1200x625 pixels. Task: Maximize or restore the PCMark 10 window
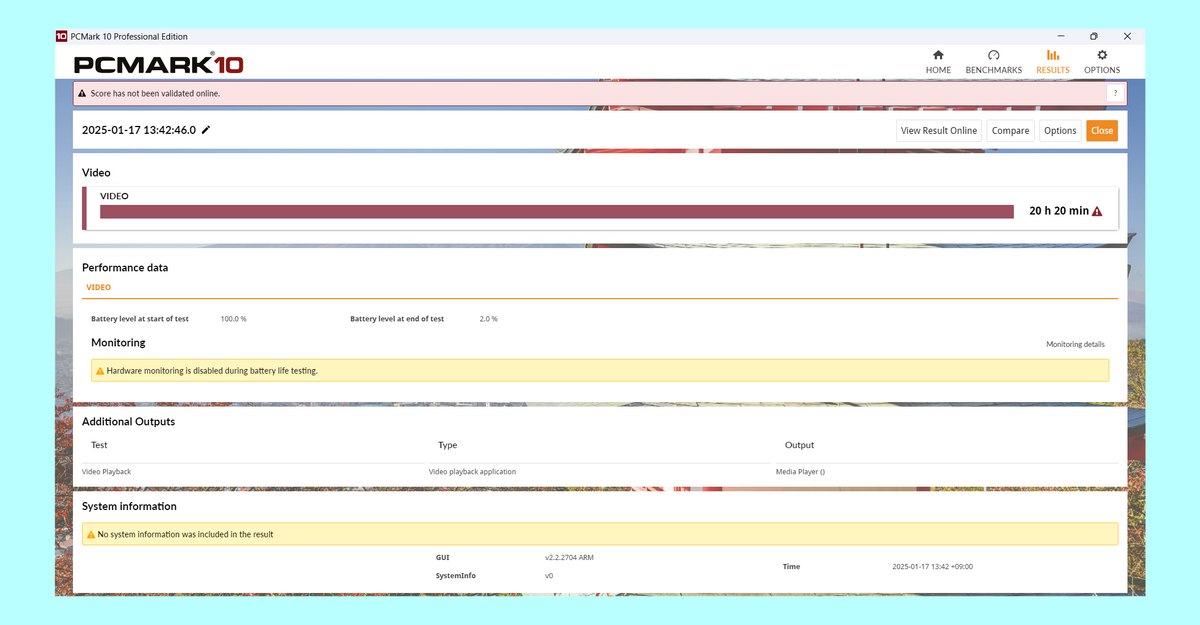[x=1094, y=37]
